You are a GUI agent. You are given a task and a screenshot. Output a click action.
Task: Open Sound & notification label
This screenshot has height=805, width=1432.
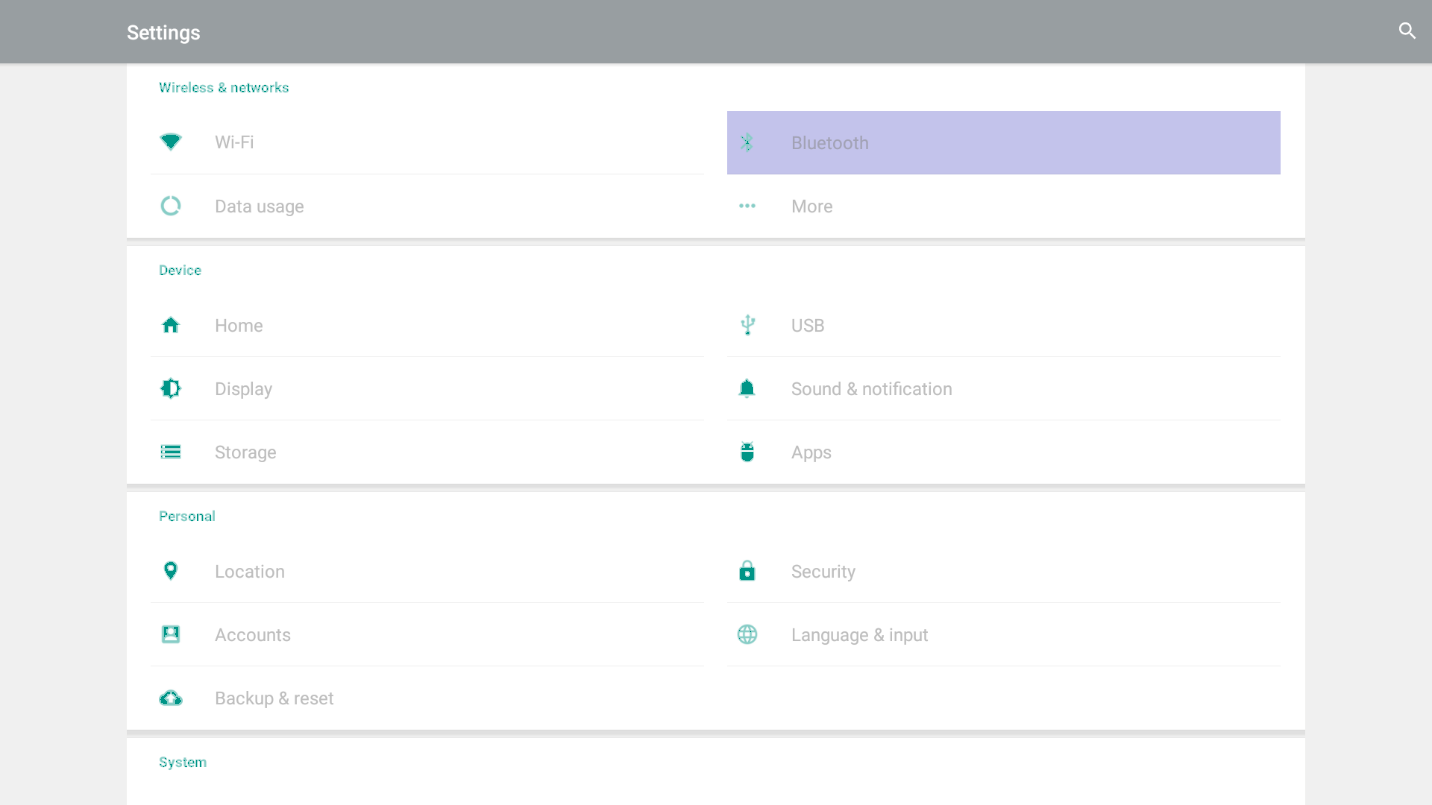point(872,389)
